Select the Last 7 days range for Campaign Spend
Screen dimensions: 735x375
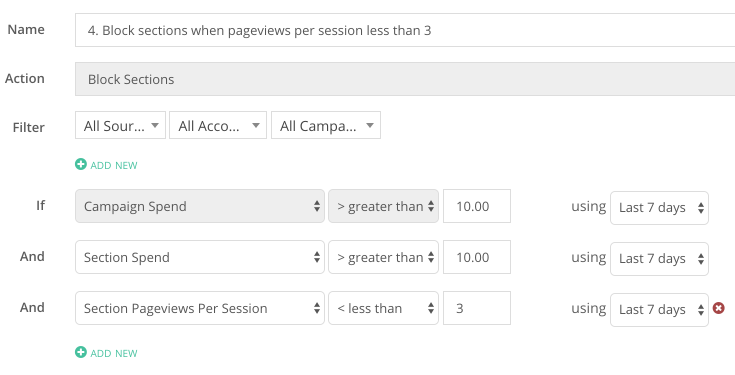(x=659, y=208)
